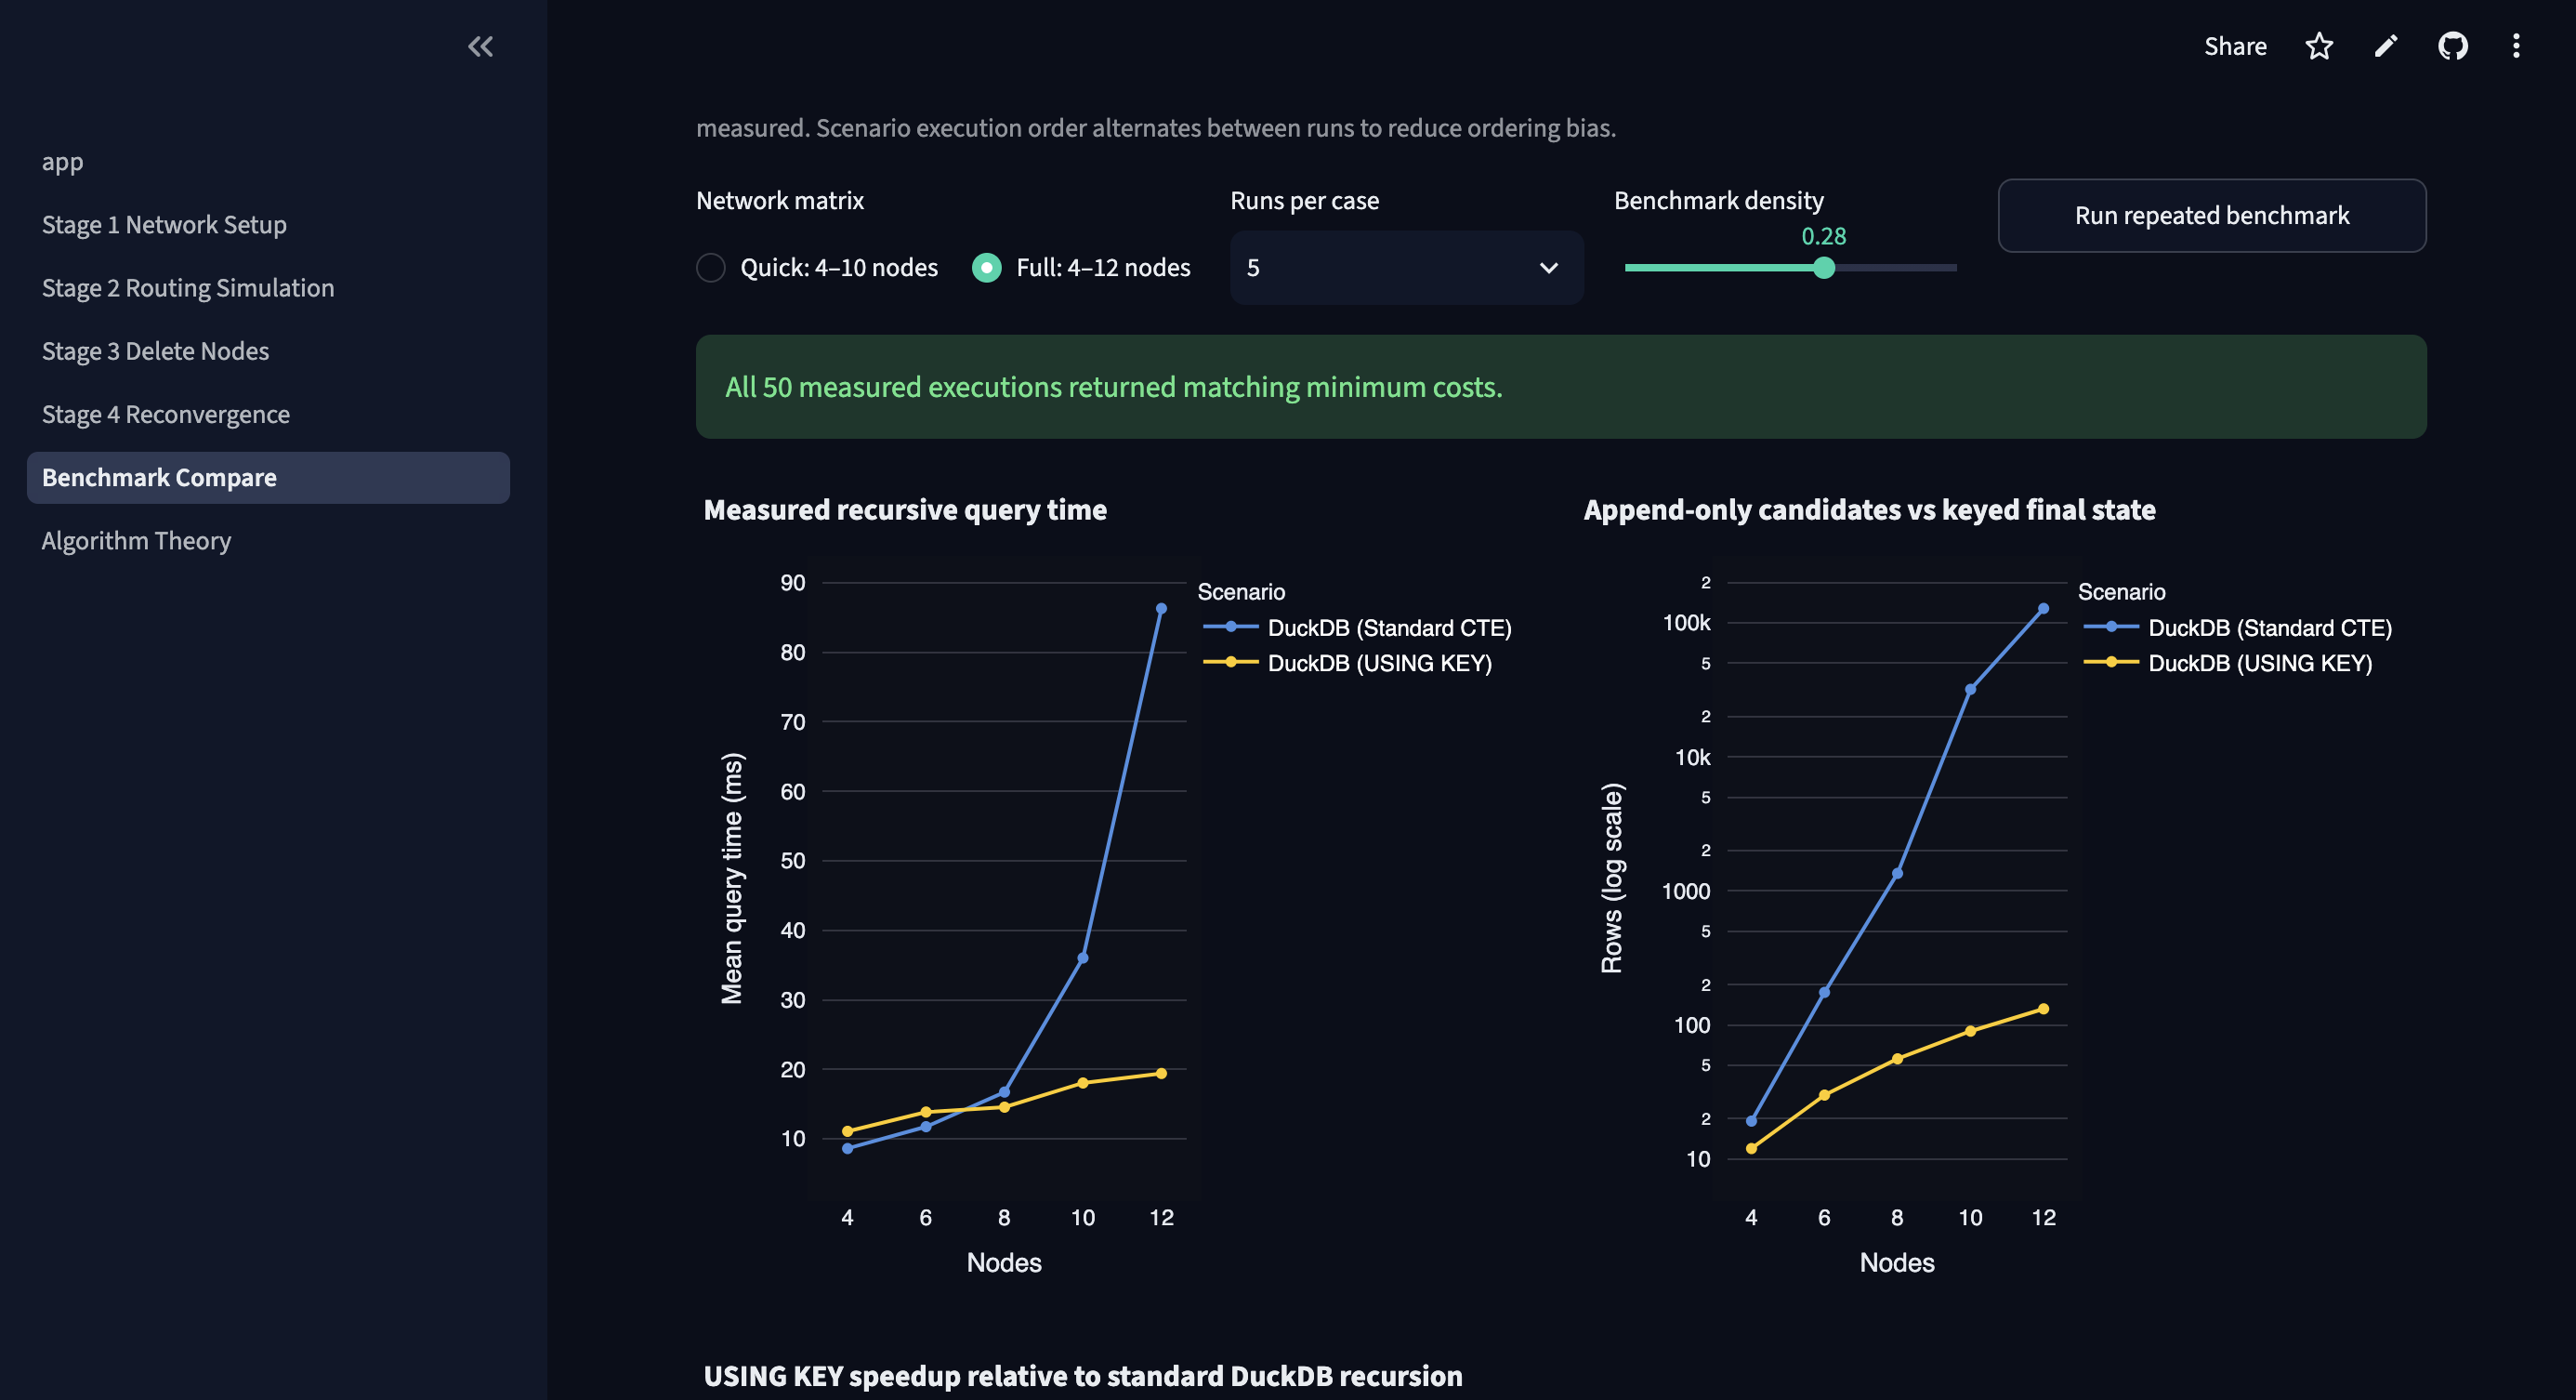Click the 'Network matrix' label
This screenshot has width=2576, height=1400.
click(780, 200)
